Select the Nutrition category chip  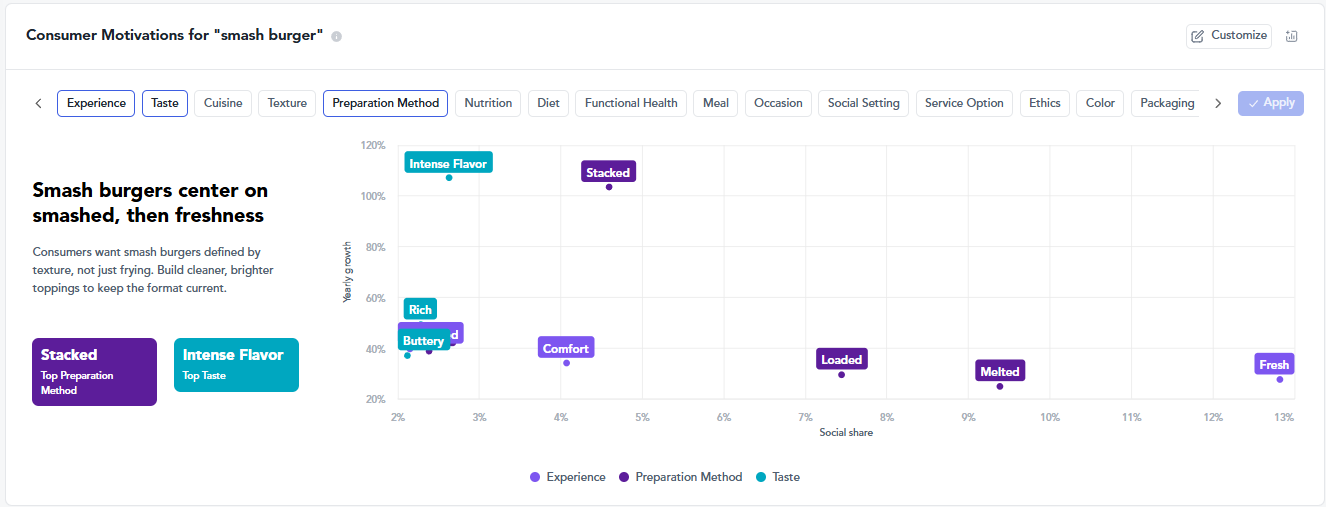point(488,103)
